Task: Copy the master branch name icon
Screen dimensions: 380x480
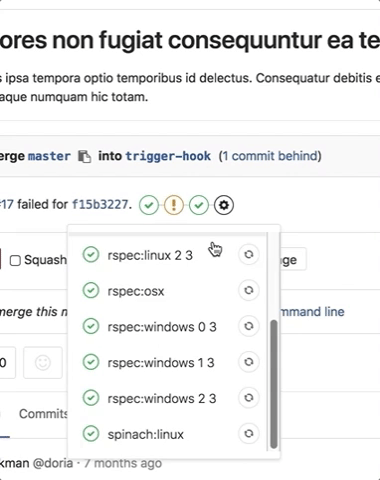Action: [x=84, y=156]
